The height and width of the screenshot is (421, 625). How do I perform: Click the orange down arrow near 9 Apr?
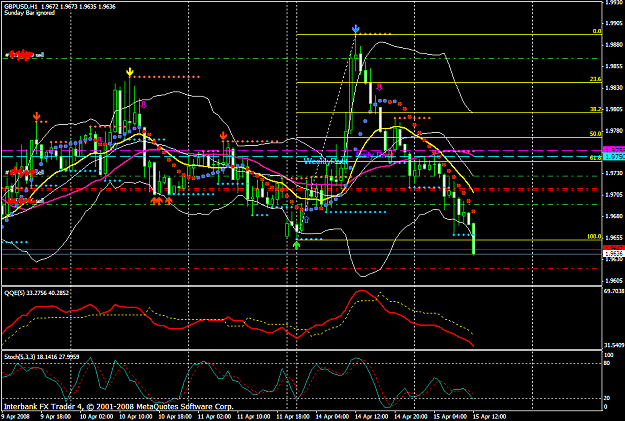point(36,116)
